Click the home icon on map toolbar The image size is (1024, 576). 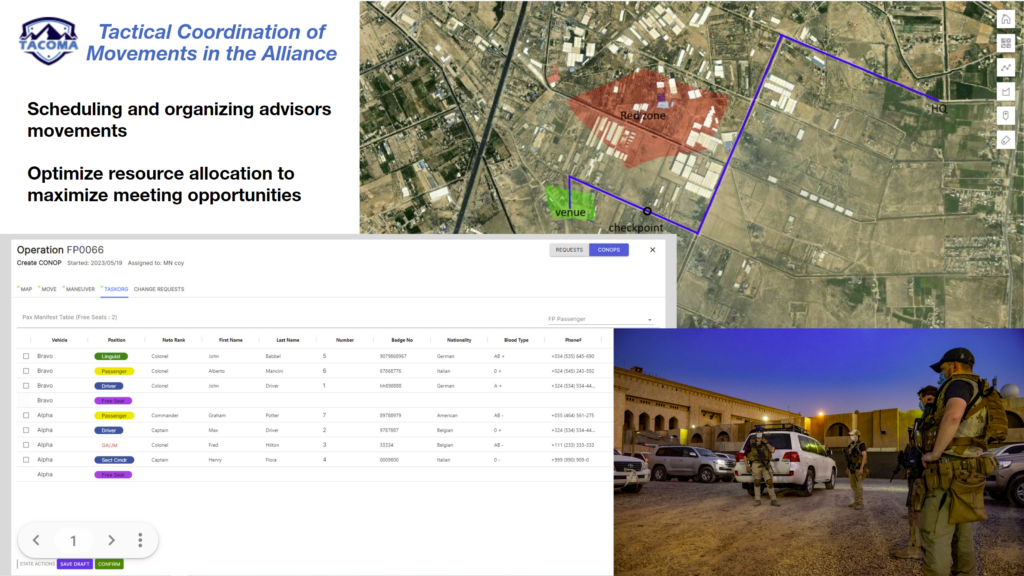[1005, 19]
